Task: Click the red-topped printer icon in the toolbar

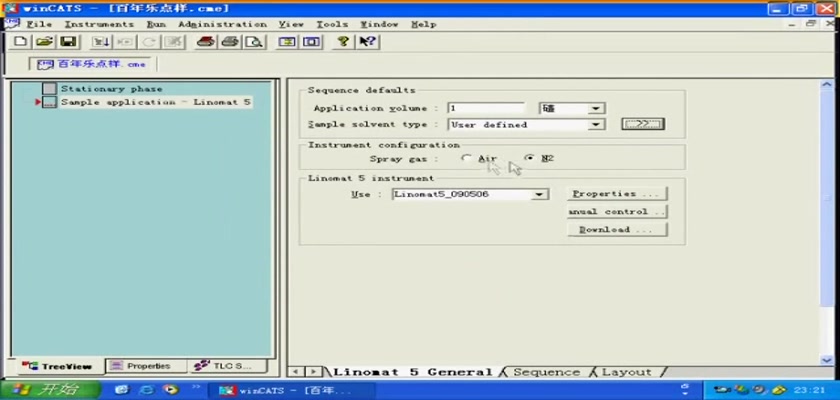Action: pyautogui.click(x=205, y=42)
